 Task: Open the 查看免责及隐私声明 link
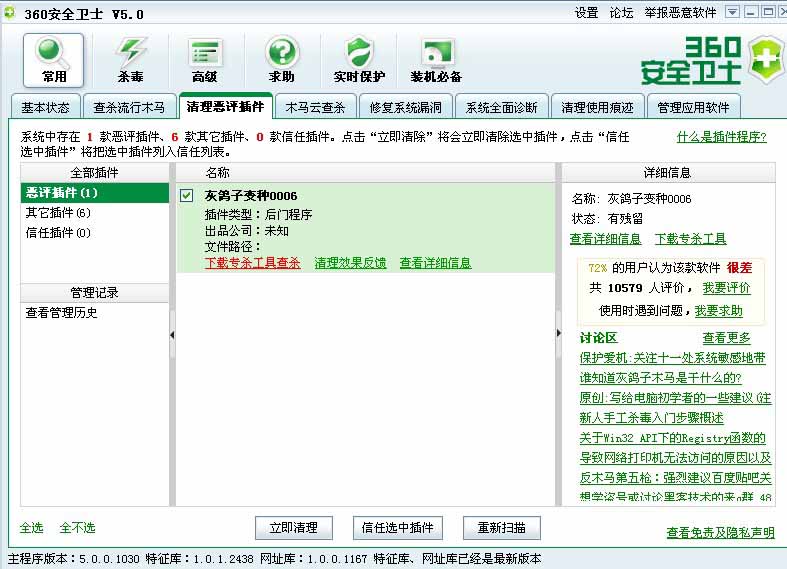720,533
